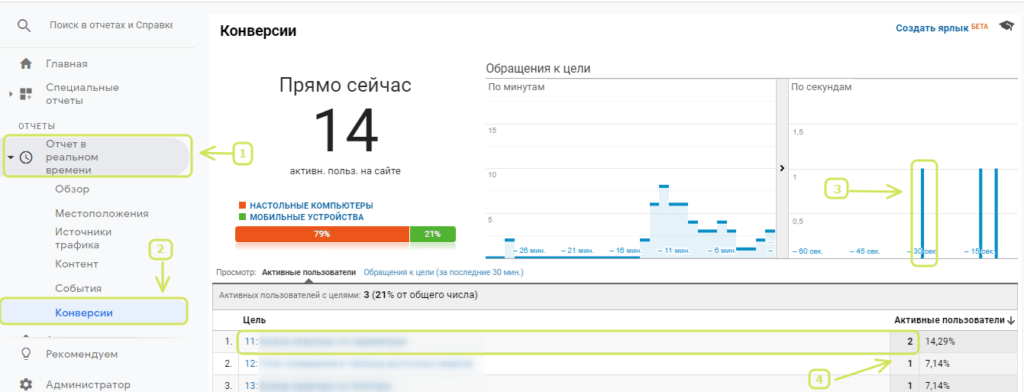Click the НАСТОЛЬНЫЕ КОМПЬЮТЕРЫ legend link
The width and height of the screenshot is (1024, 392).
point(311,205)
